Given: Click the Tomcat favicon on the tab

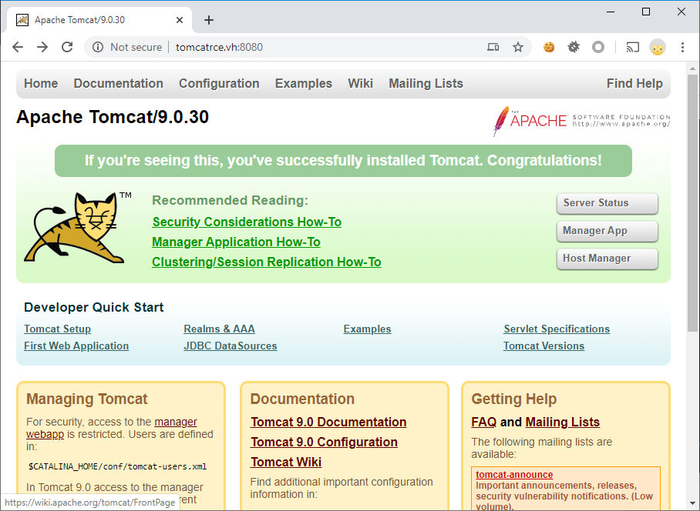Looking at the screenshot, I should (x=22, y=20).
